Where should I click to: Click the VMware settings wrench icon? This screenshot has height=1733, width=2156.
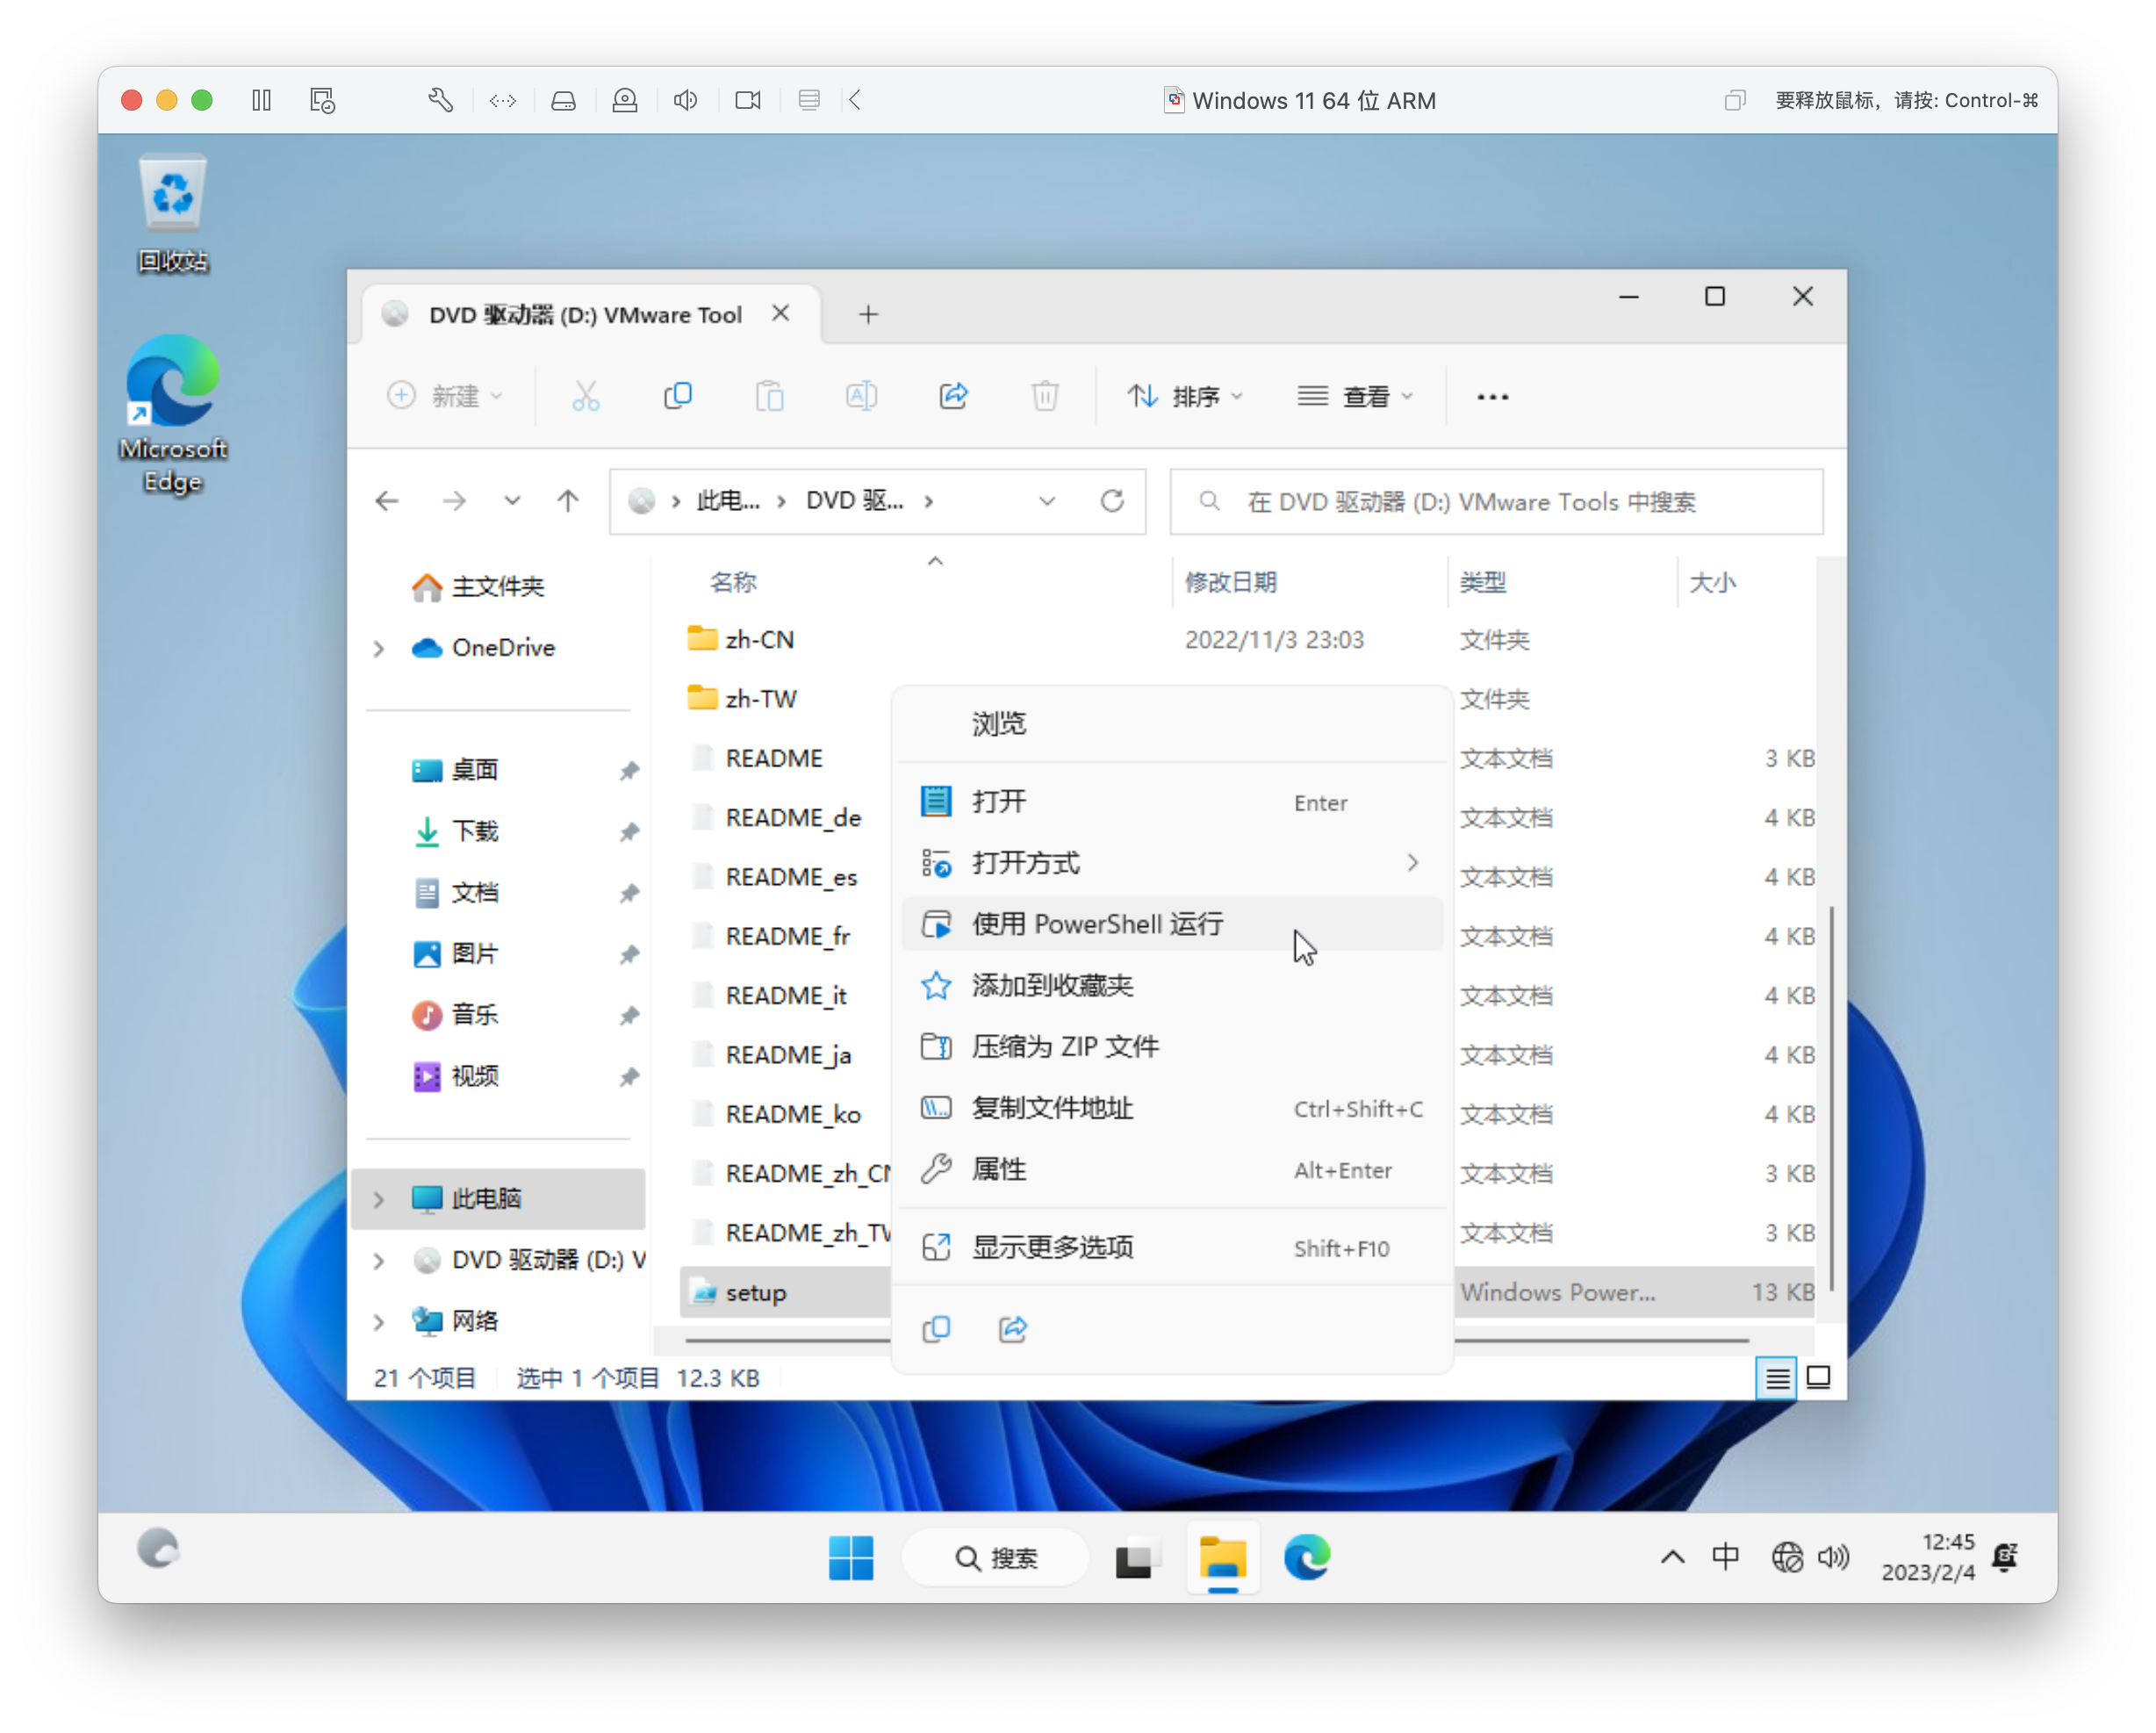pos(440,100)
